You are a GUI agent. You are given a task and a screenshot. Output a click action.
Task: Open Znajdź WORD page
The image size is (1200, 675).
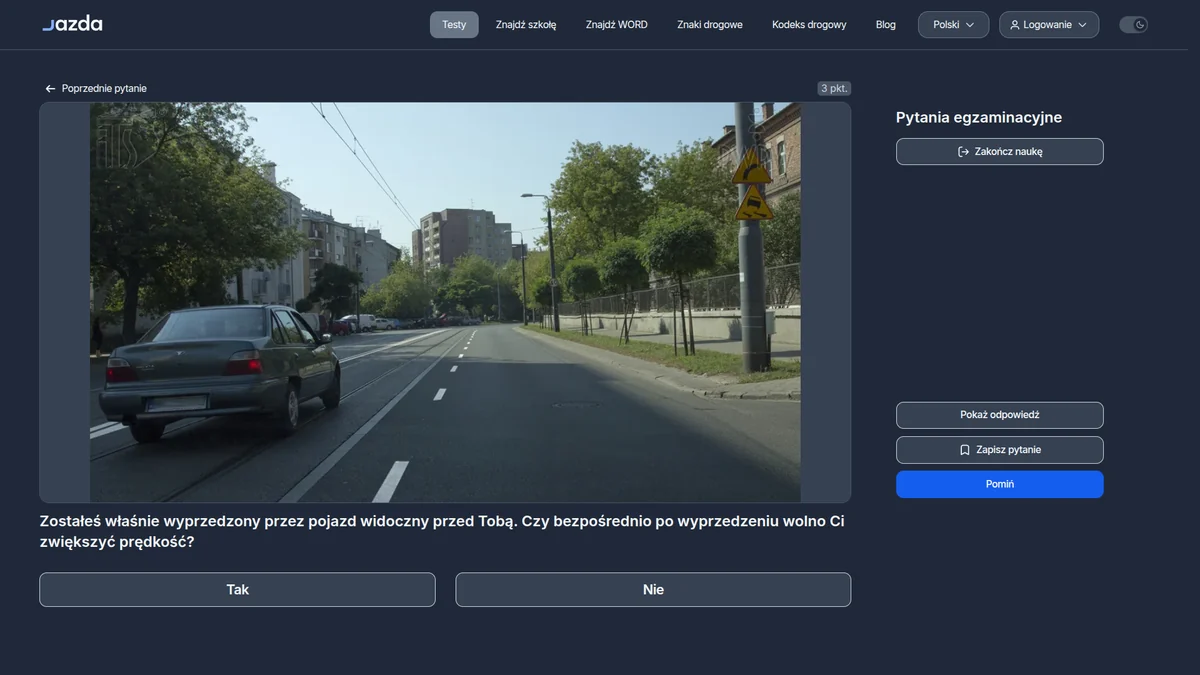tap(617, 25)
